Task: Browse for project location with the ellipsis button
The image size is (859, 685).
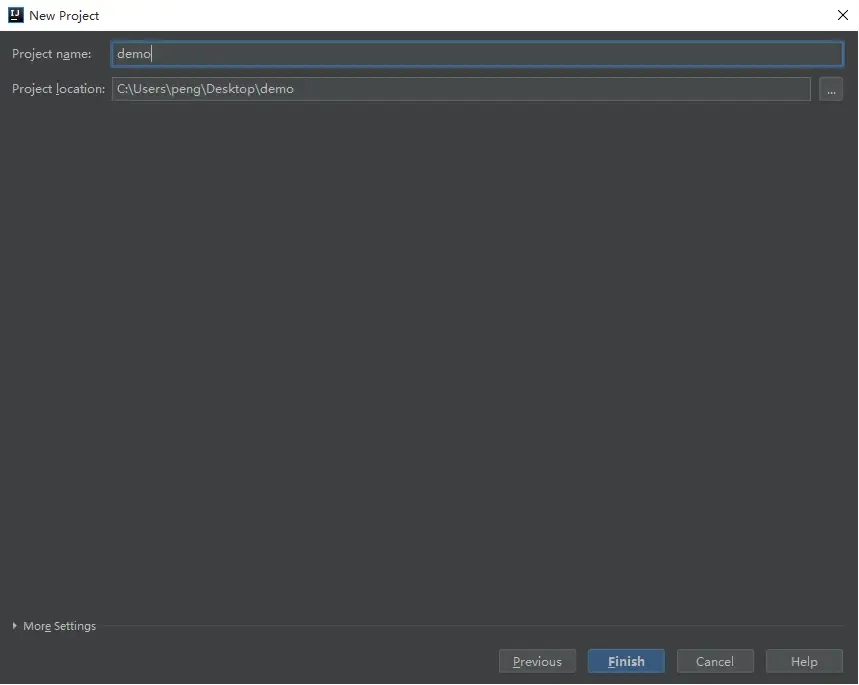Action: point(830,89)
